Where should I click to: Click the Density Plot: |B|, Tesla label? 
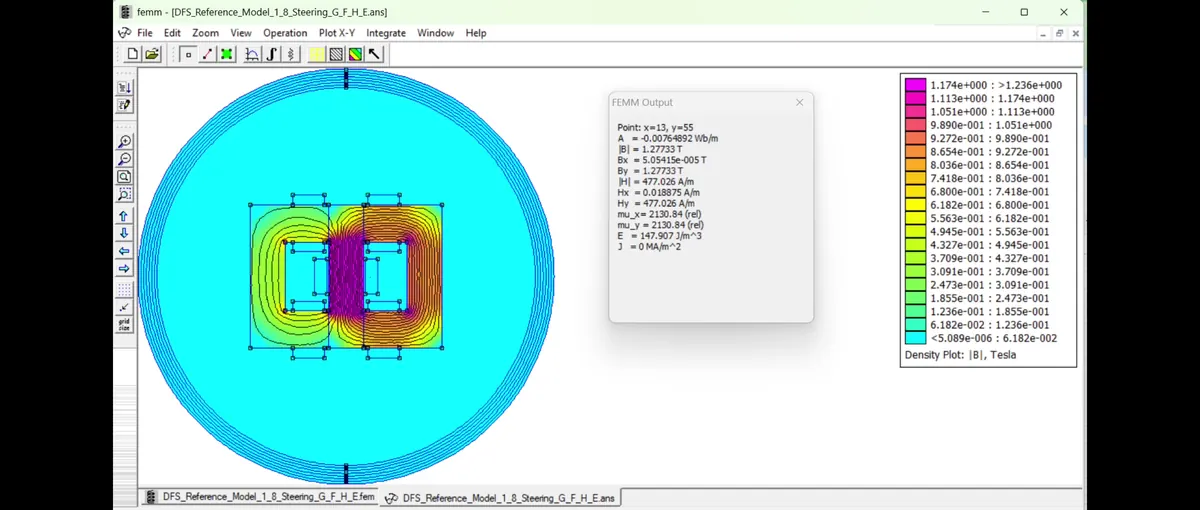click(960, 355)
